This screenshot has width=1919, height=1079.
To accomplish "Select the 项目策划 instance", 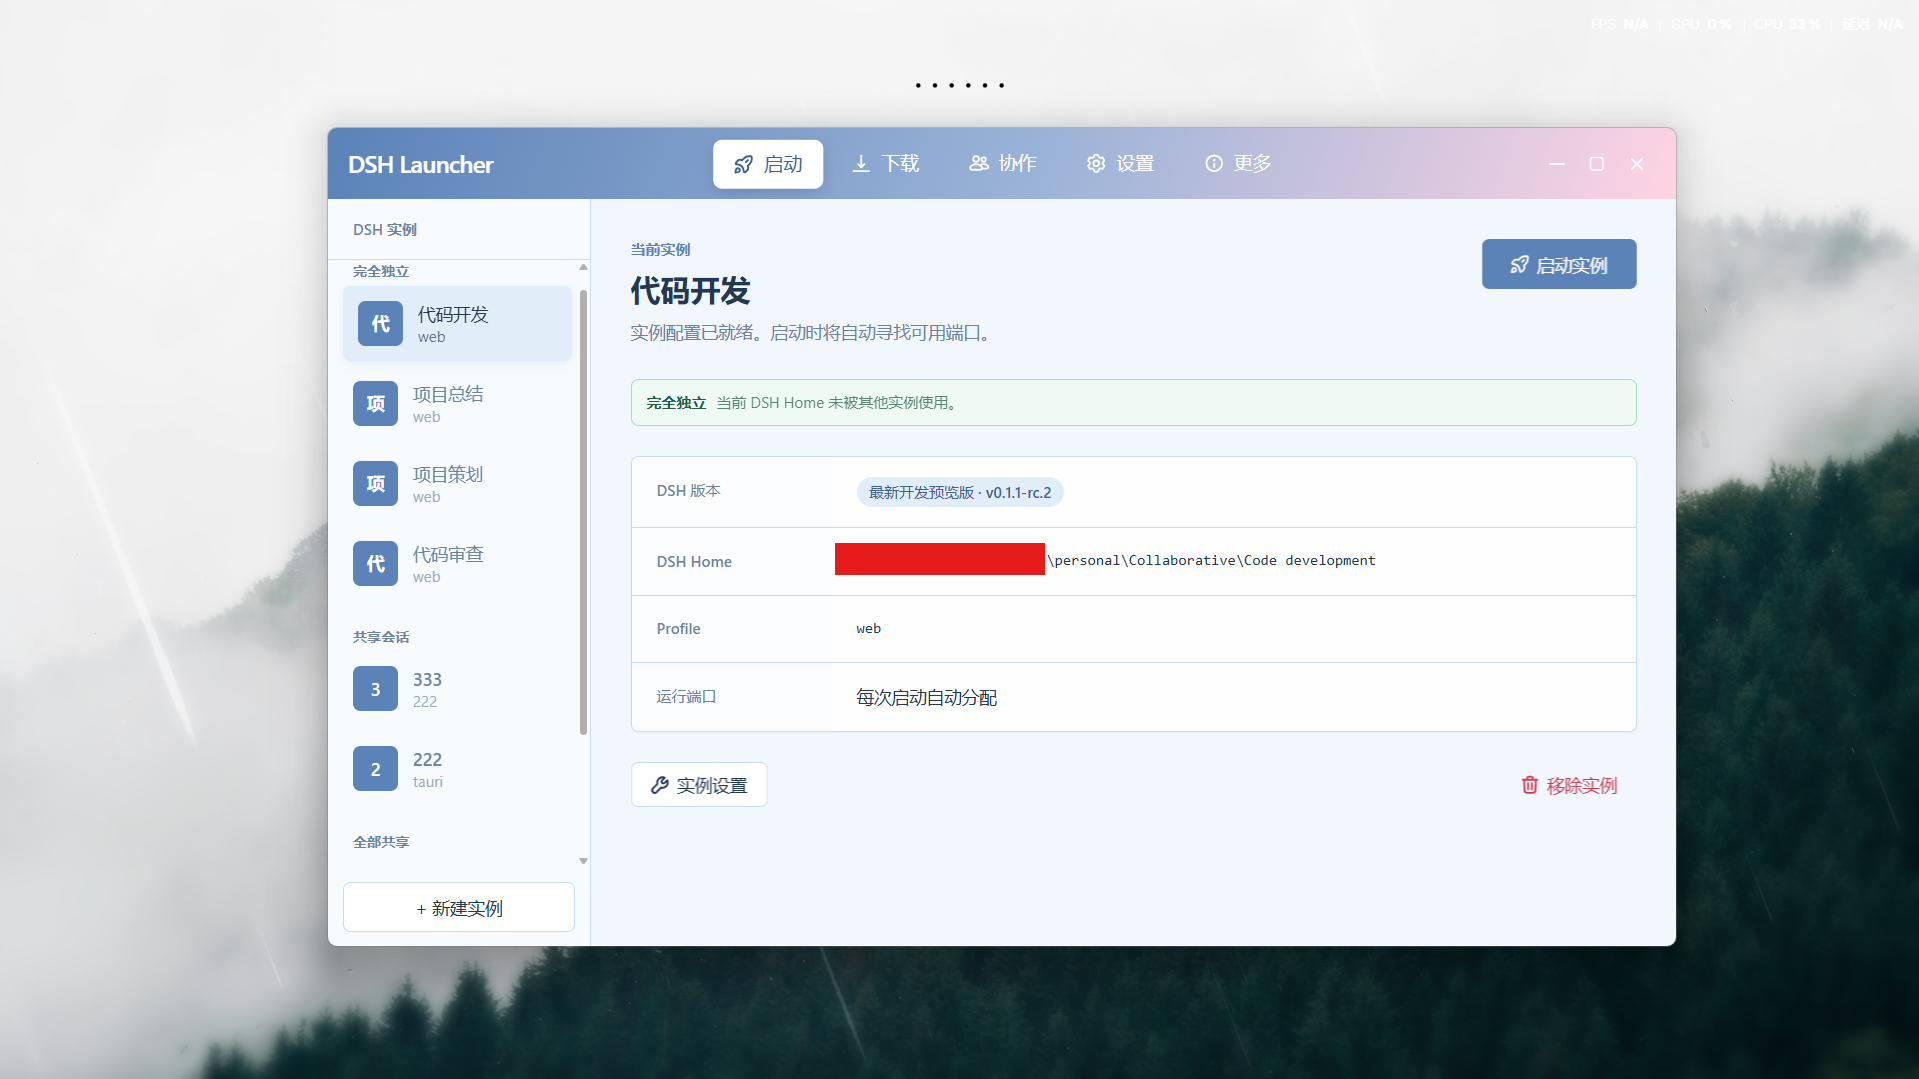I will [457, 484].
